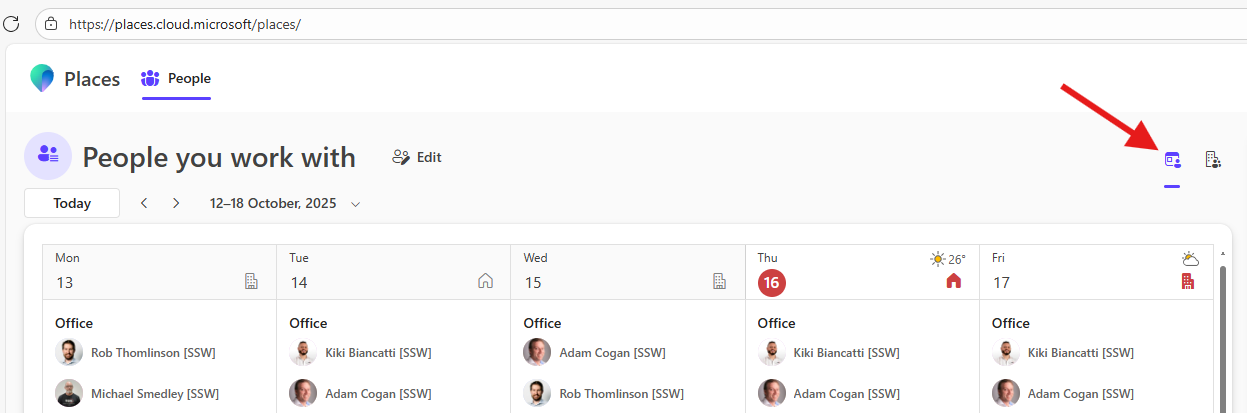Click the Places logo icon
This screenshot has width=1247, height=413.
tap(42, 79)
